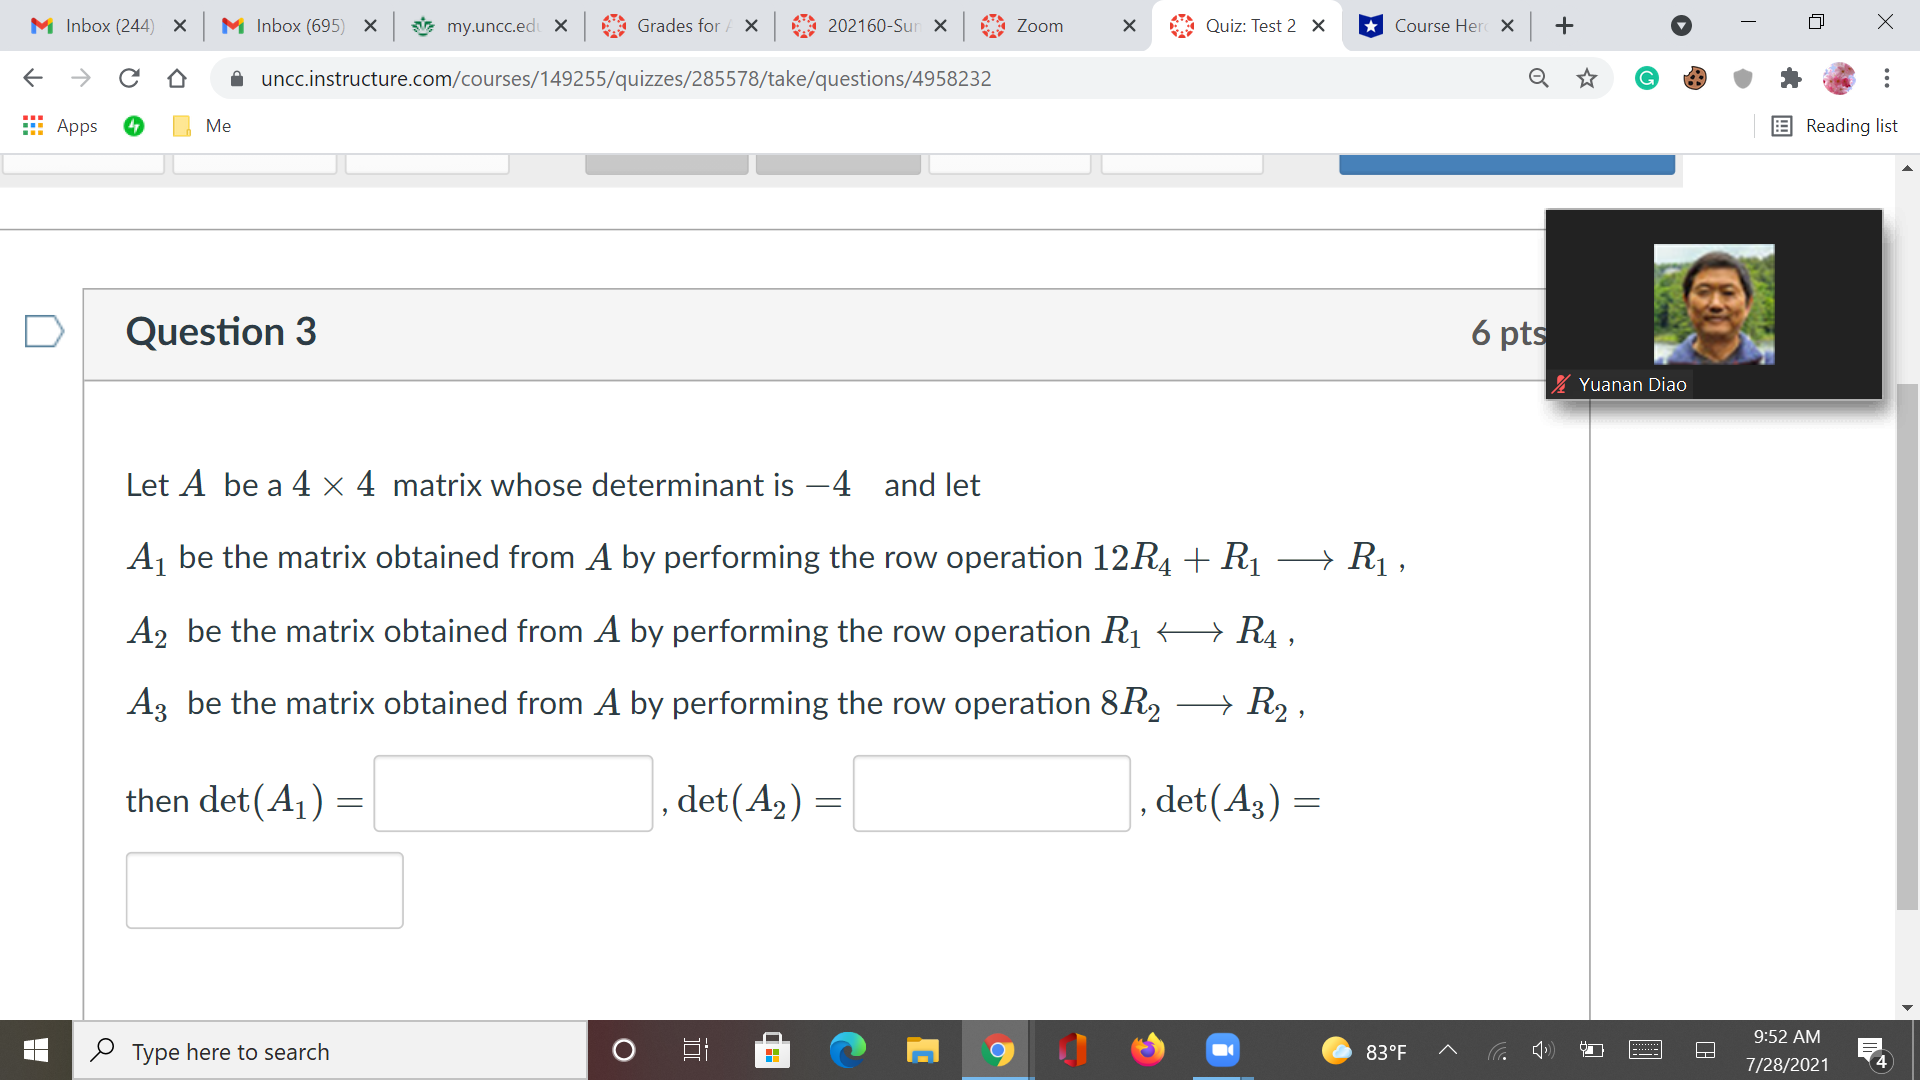The width and height of the screenshot is (1920, 1080).
Task: Expand hidden system tray icons
Action: pyautogui.click(x=1447, y=1050)
